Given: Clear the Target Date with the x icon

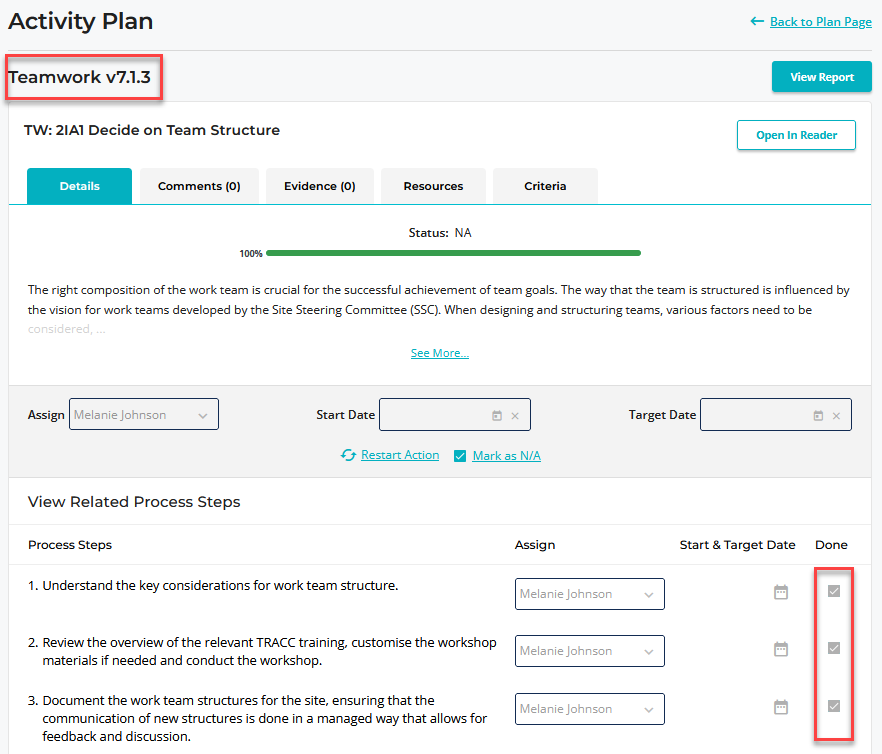Looking at the screenshot, I should pyautogui.click(x=836, y=416).
